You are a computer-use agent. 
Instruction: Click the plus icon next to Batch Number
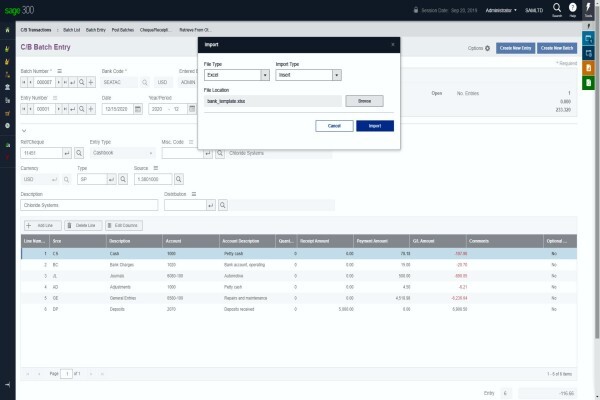click(x=91, y=82)
